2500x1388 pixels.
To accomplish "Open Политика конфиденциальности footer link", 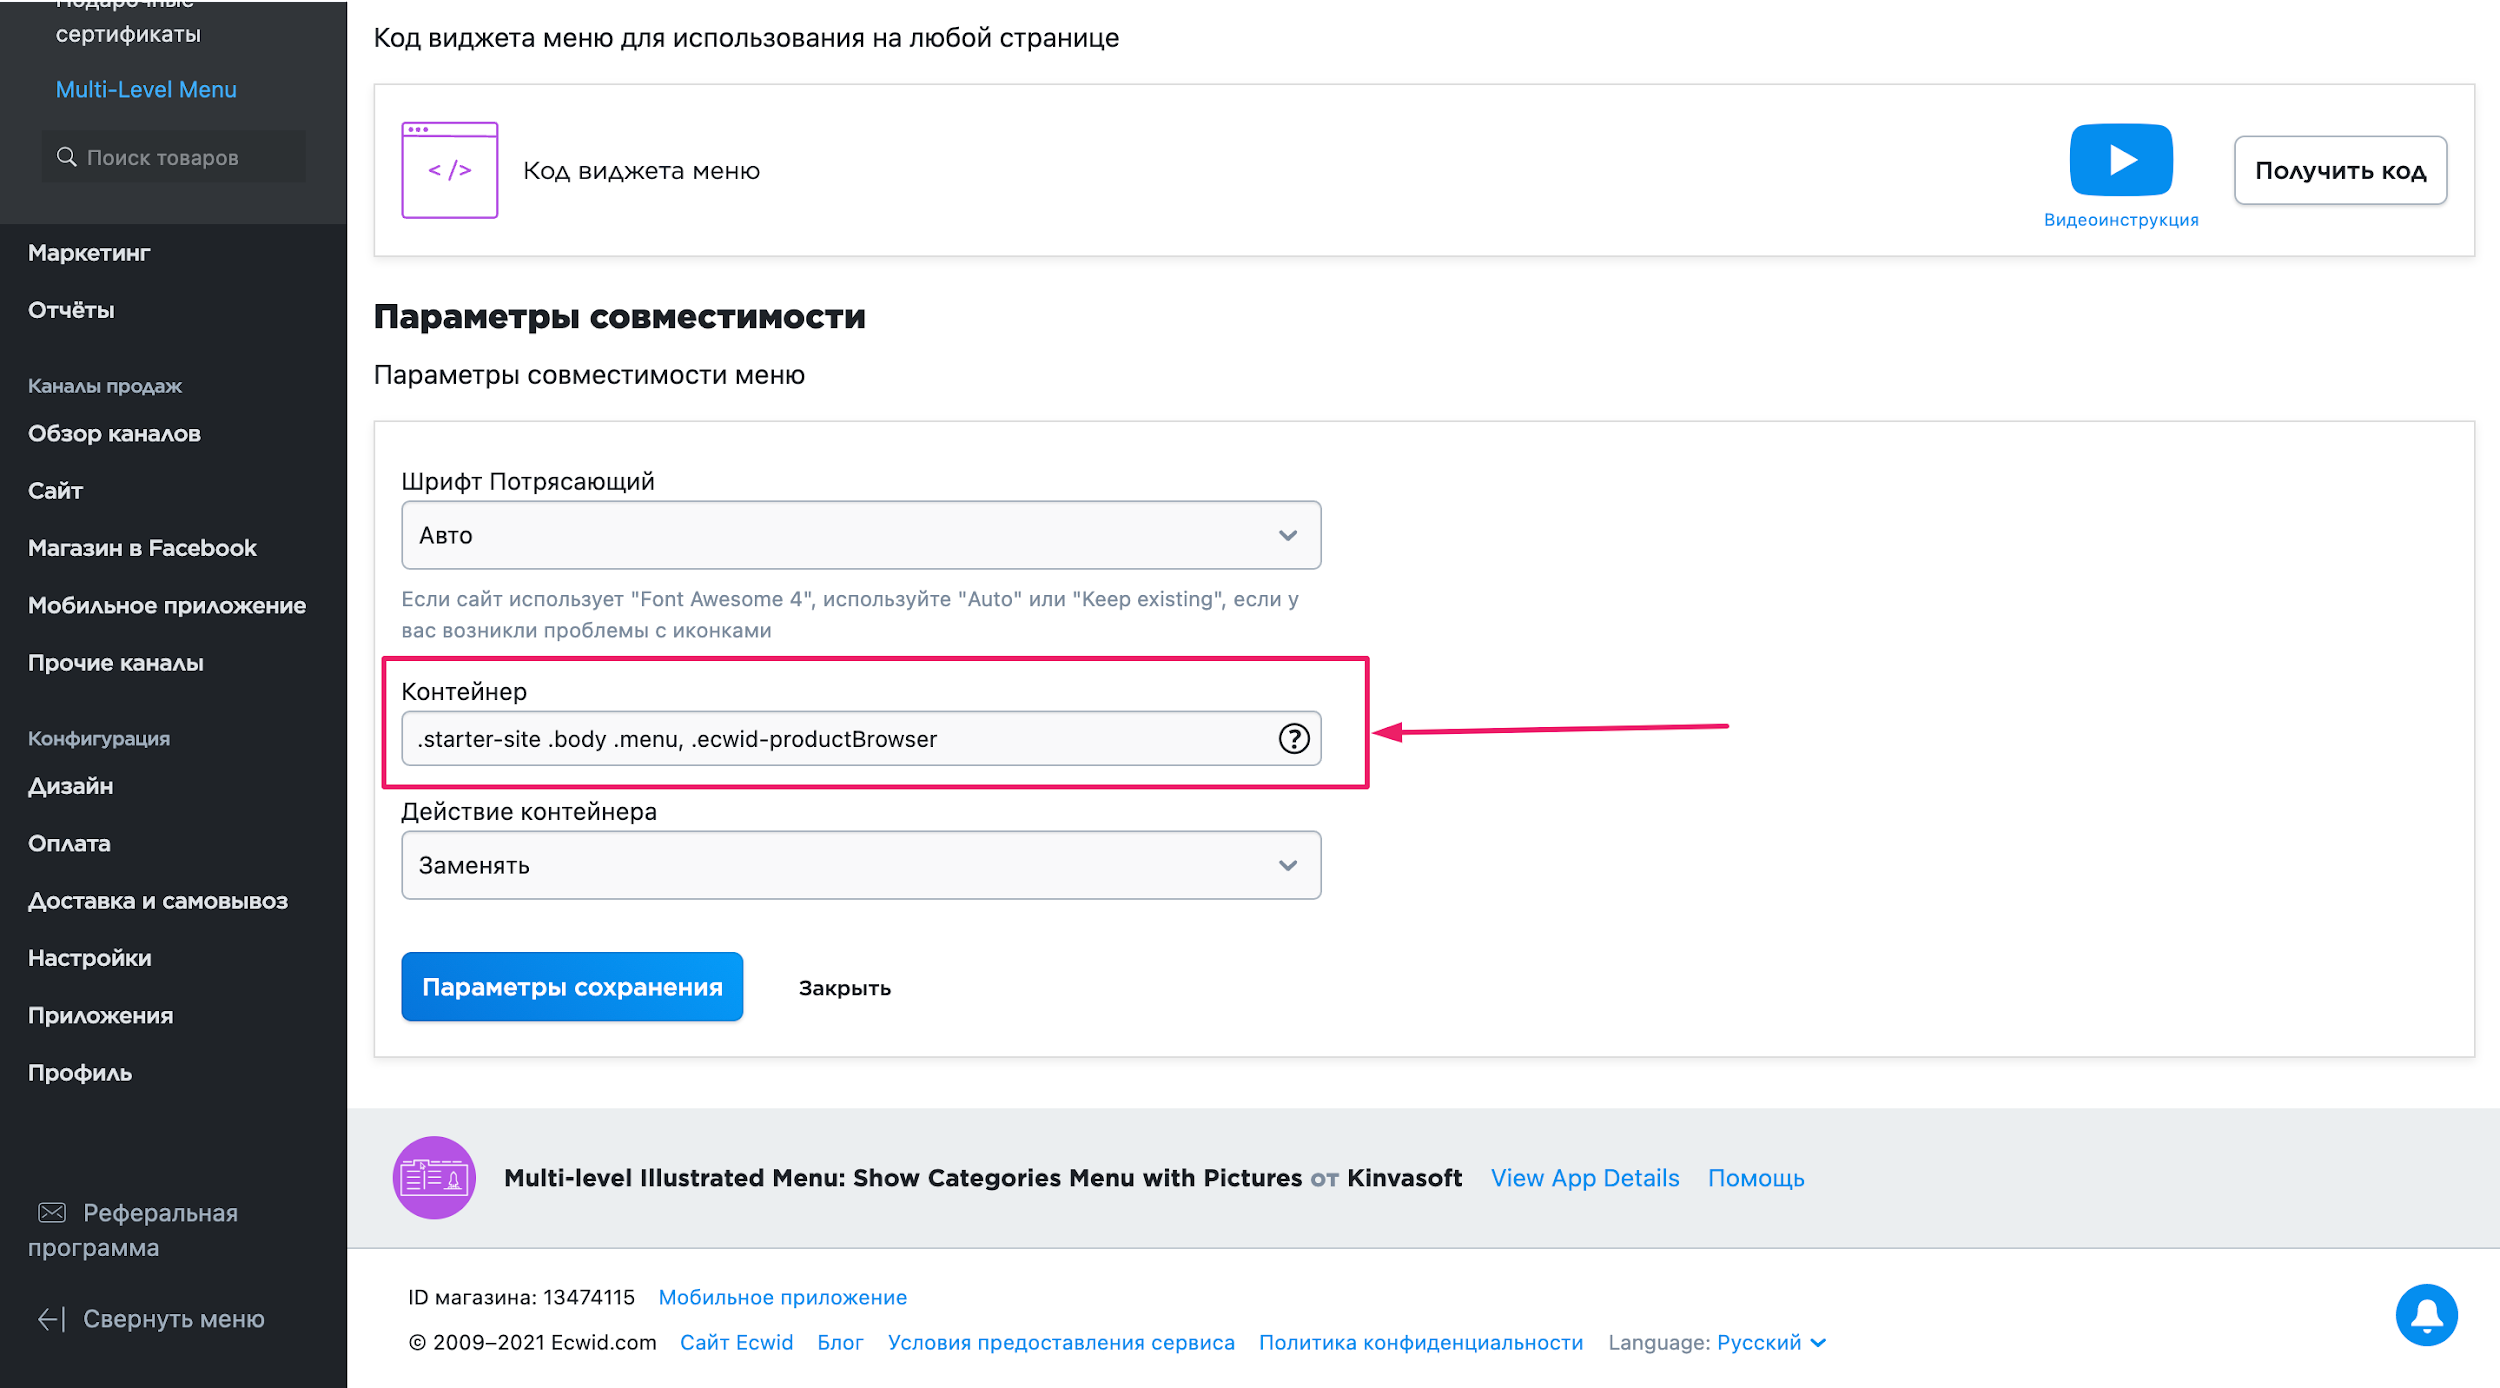I will click(1420, 1343).
